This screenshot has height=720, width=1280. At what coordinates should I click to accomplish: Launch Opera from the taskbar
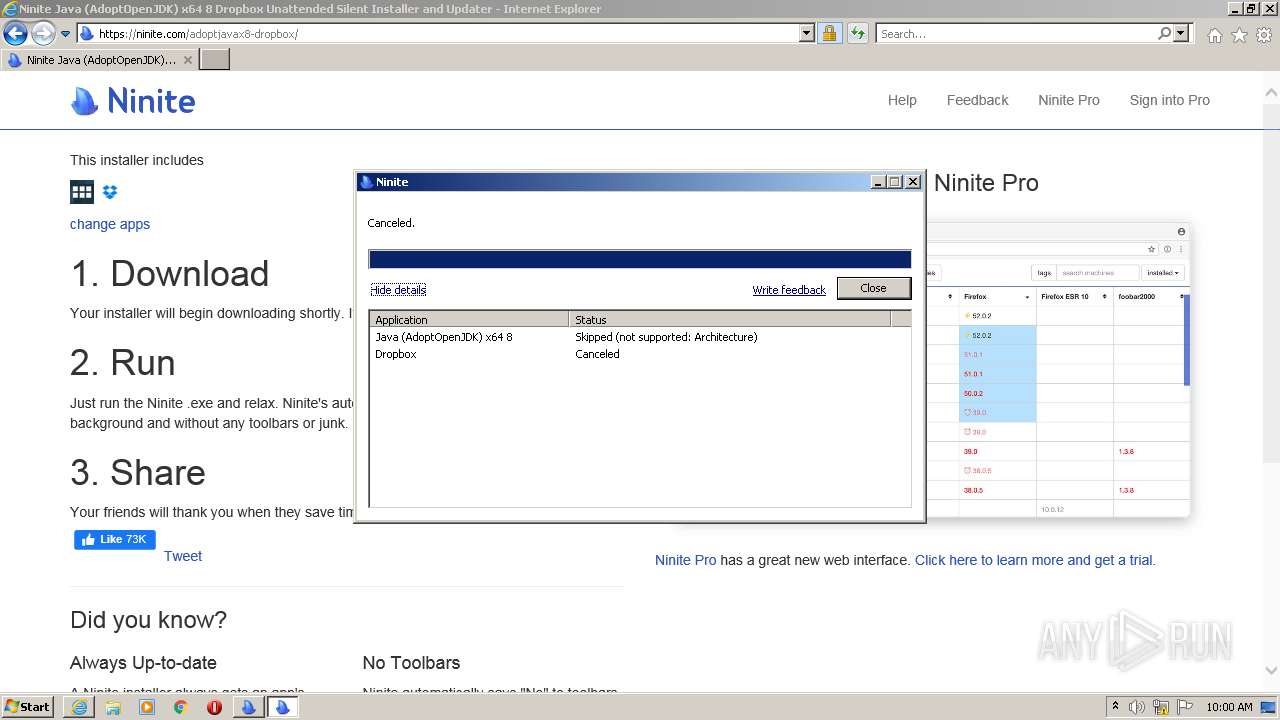(x=214, y=707)
